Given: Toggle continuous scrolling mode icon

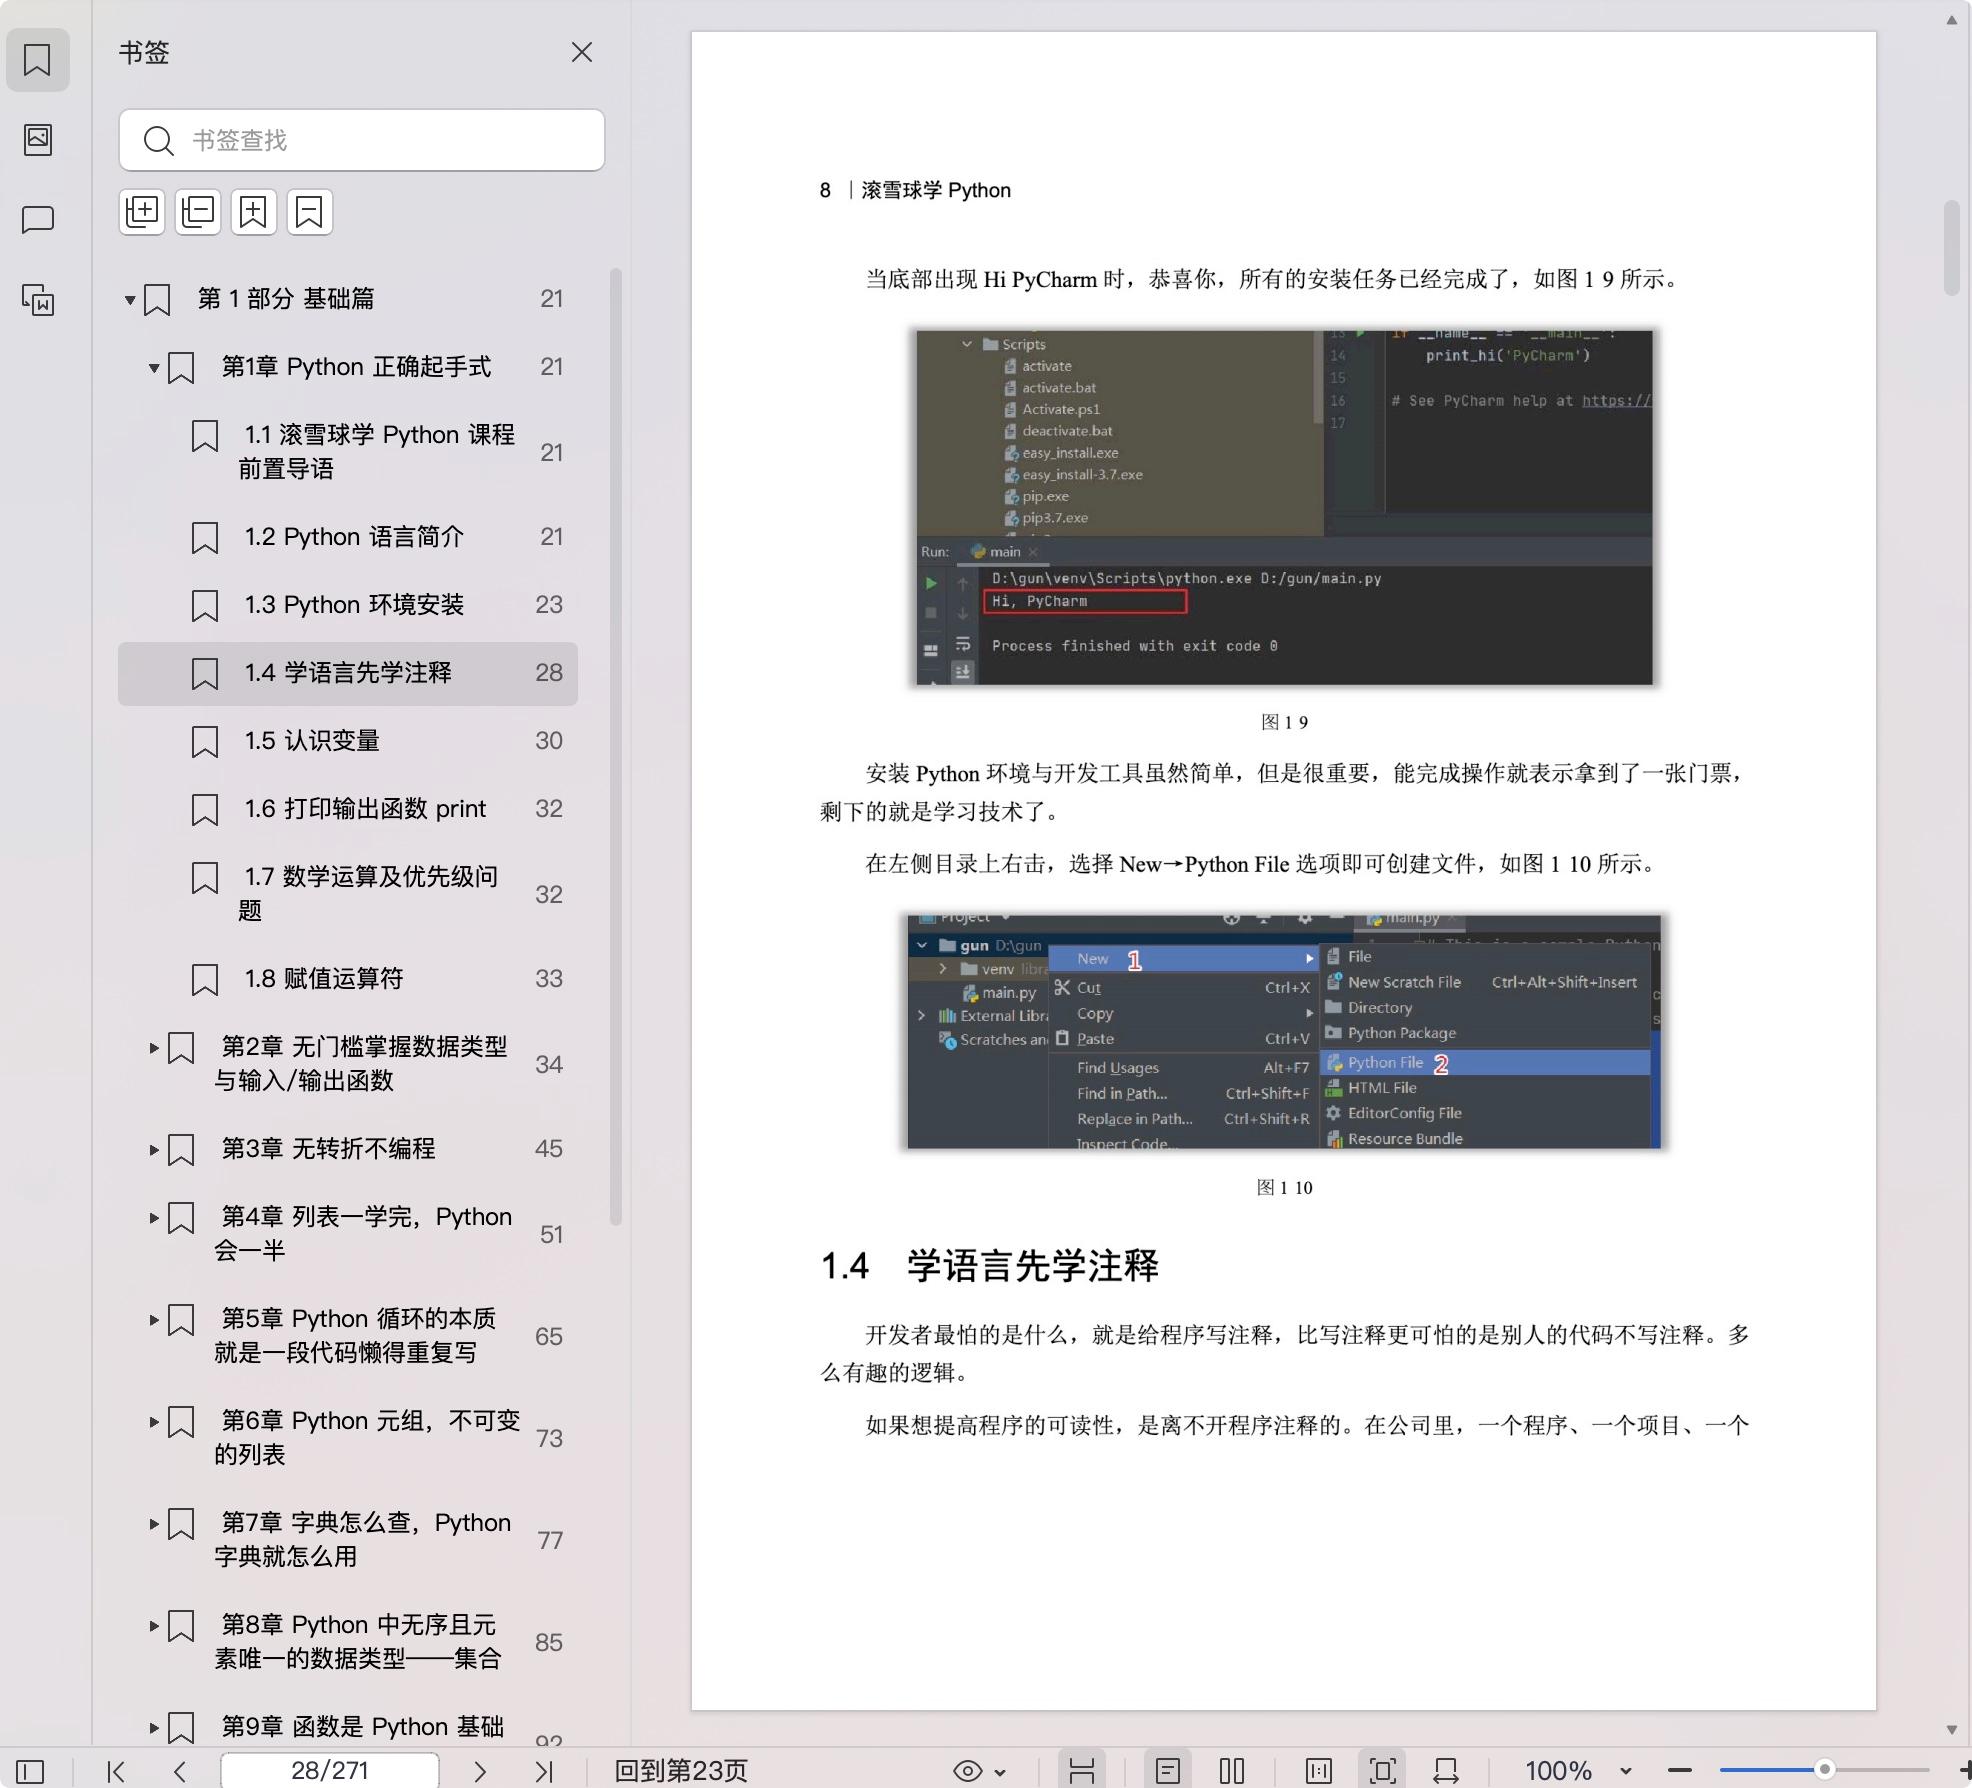Looking at the screenshot, I should (1082, 1771).
